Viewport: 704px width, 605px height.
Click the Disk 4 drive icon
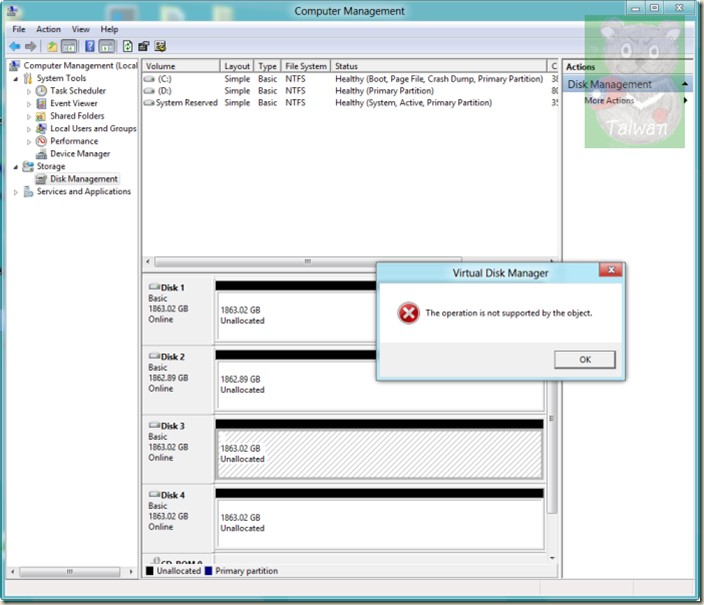(x=154, y=494)
